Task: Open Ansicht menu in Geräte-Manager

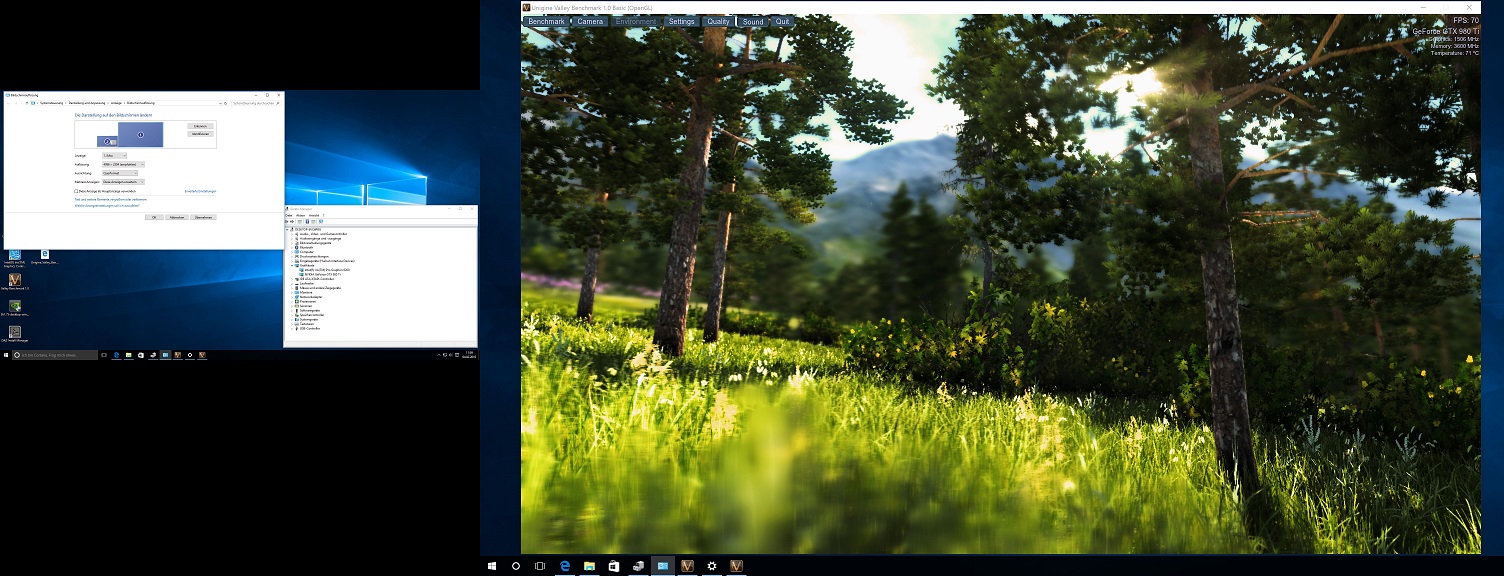Action: pos(314,215)
